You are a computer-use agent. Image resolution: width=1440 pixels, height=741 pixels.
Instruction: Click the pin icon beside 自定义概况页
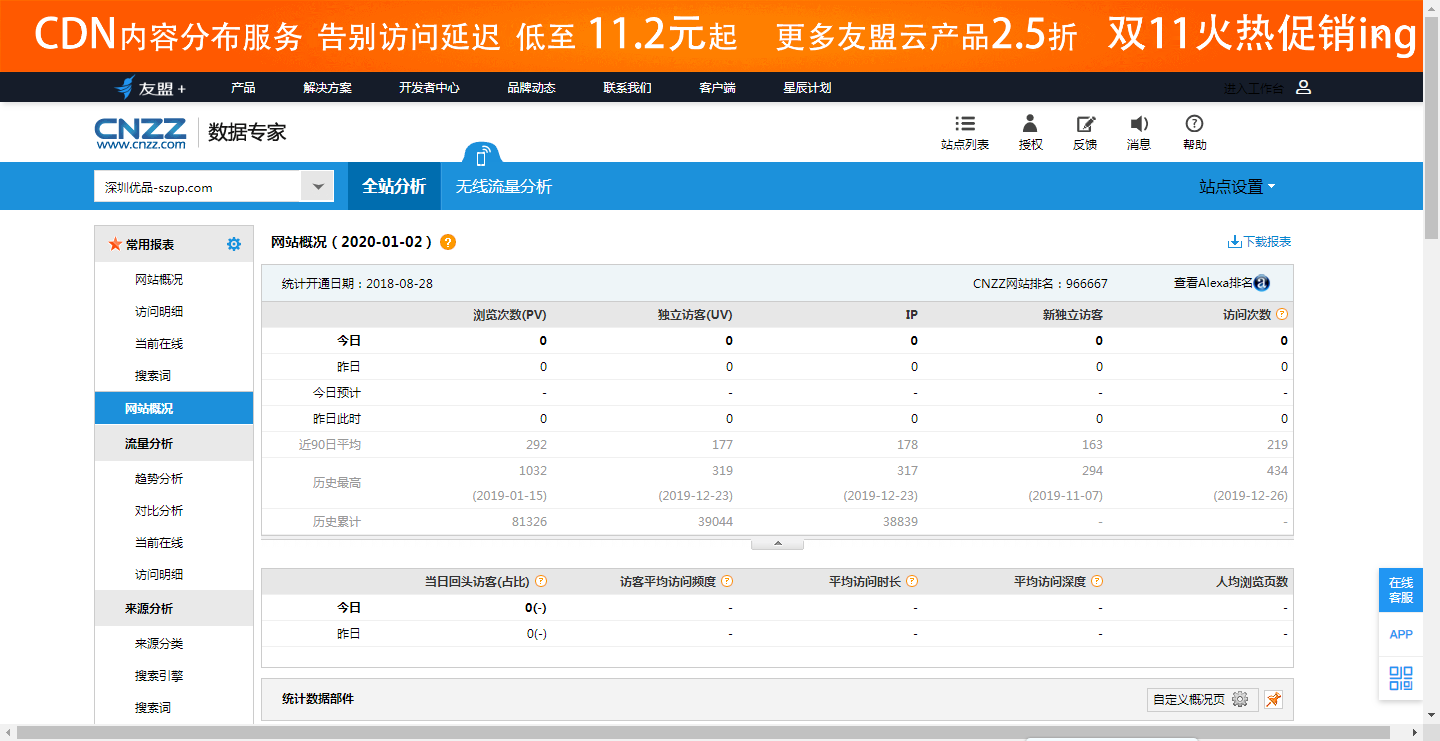pyautogui.click(x=1273, y=699)
